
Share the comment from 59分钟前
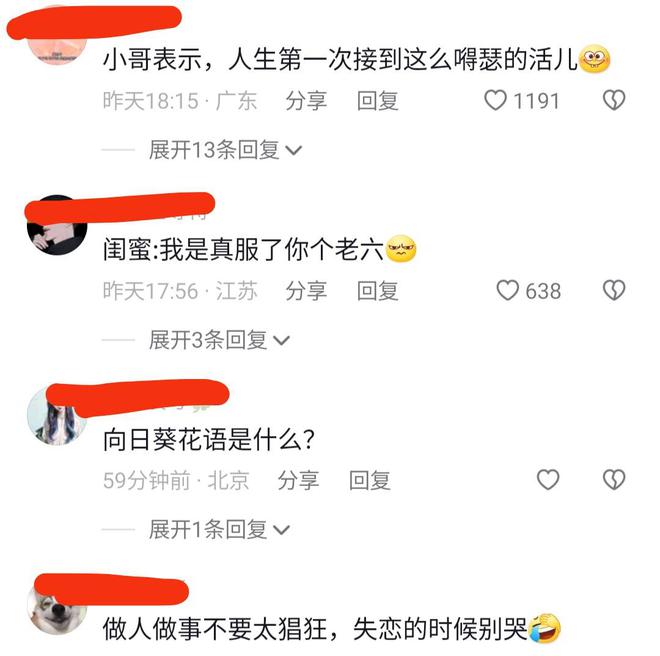tap(298, 480)
